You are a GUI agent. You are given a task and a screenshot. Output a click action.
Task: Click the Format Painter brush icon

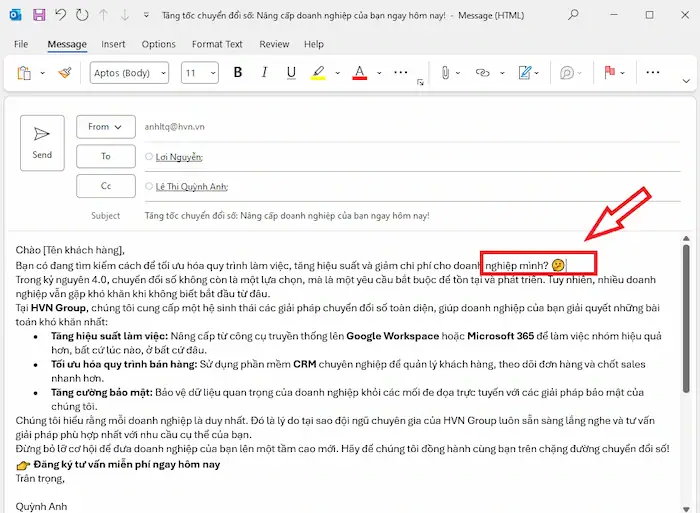pyautogui.click(x=64, y=73)
